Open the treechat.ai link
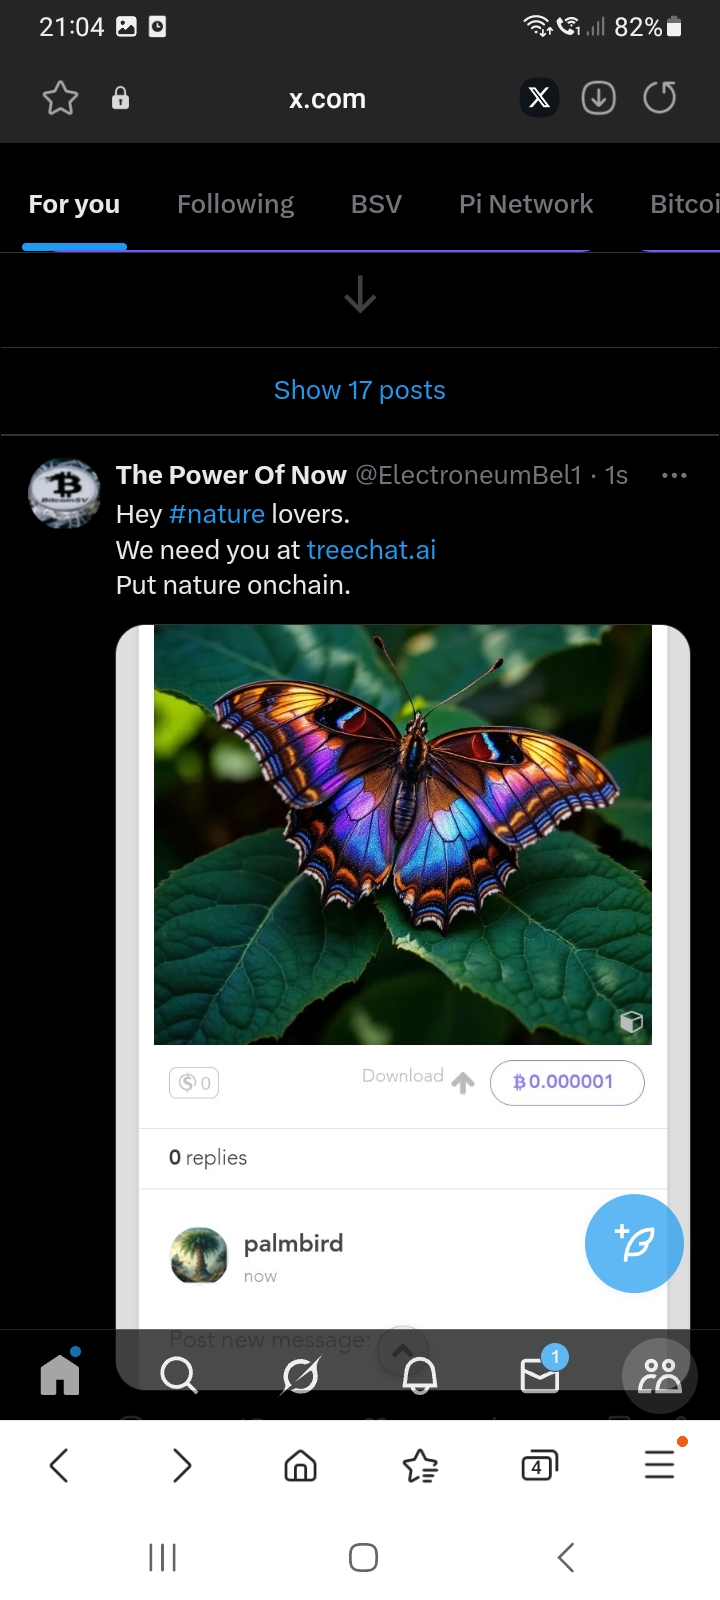 point(371,550)
